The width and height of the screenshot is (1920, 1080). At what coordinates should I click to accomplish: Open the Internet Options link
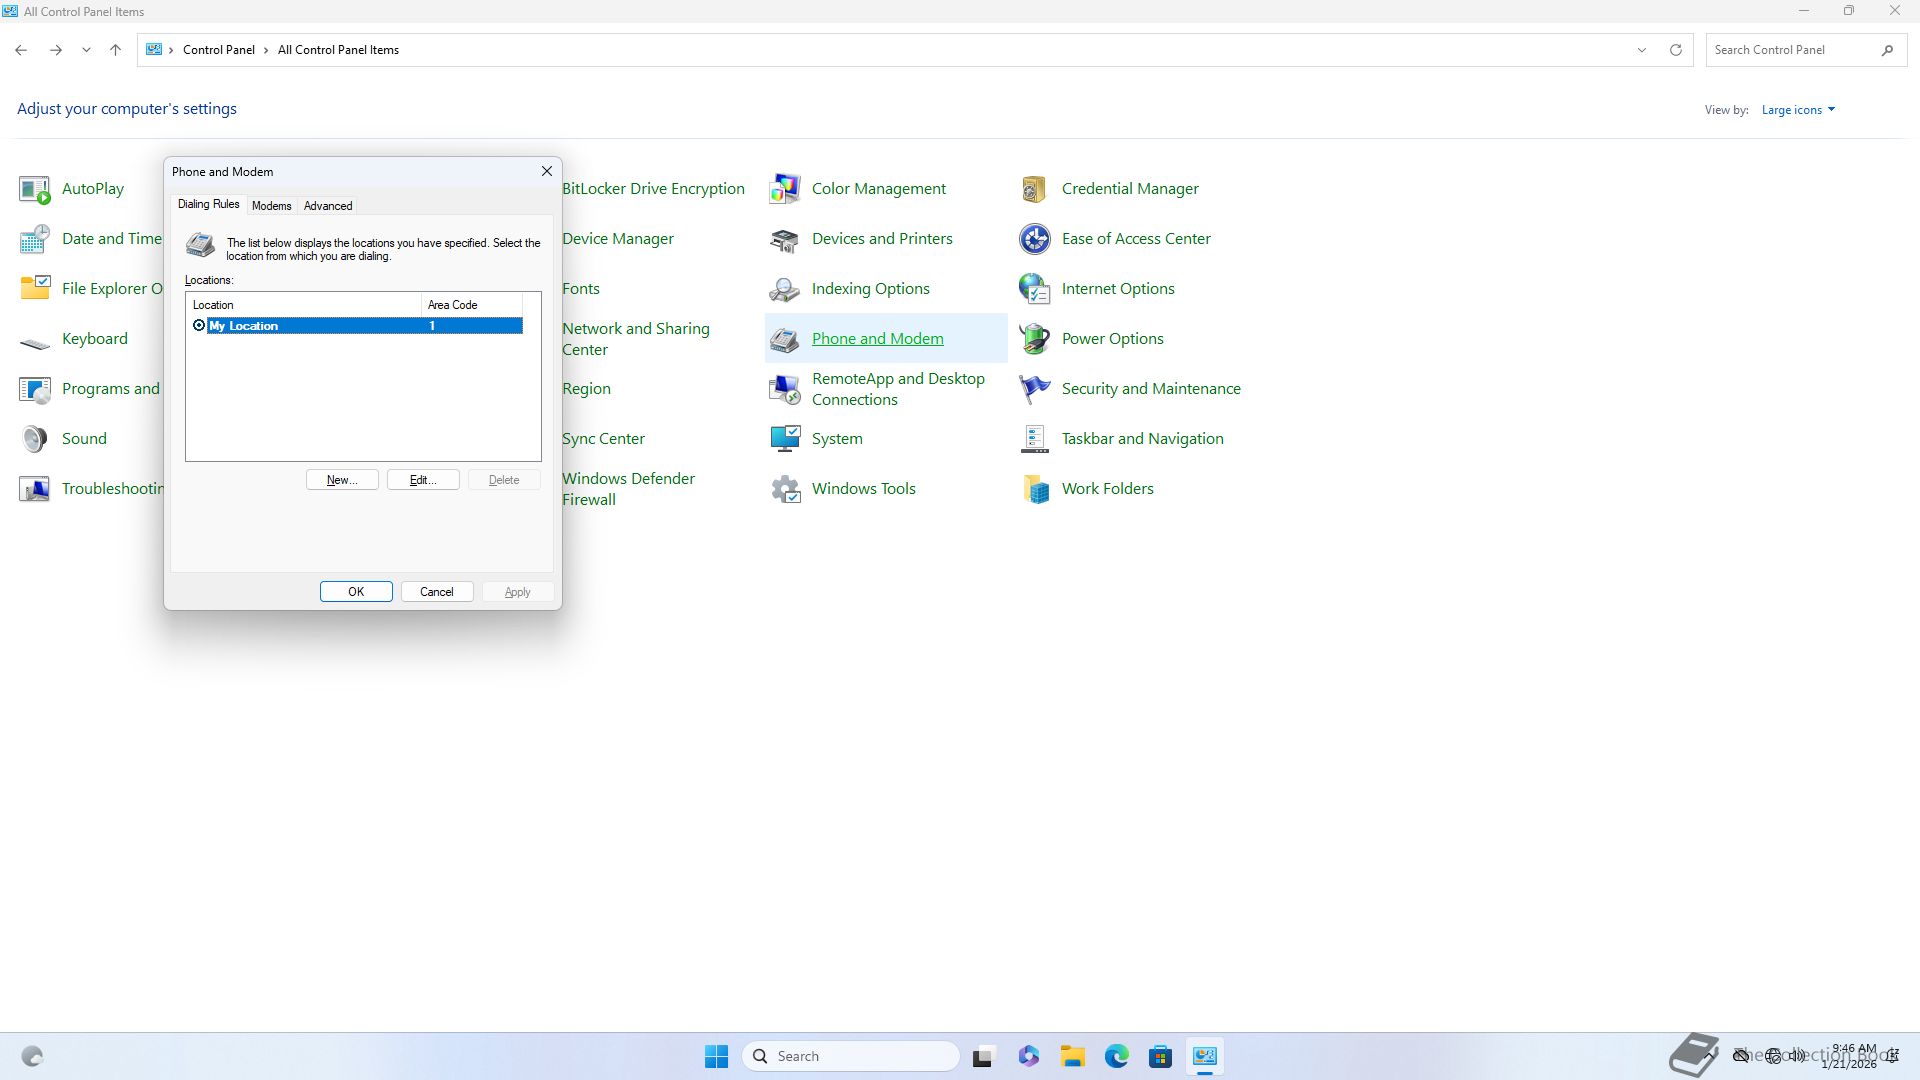(x=1117, y=289)
